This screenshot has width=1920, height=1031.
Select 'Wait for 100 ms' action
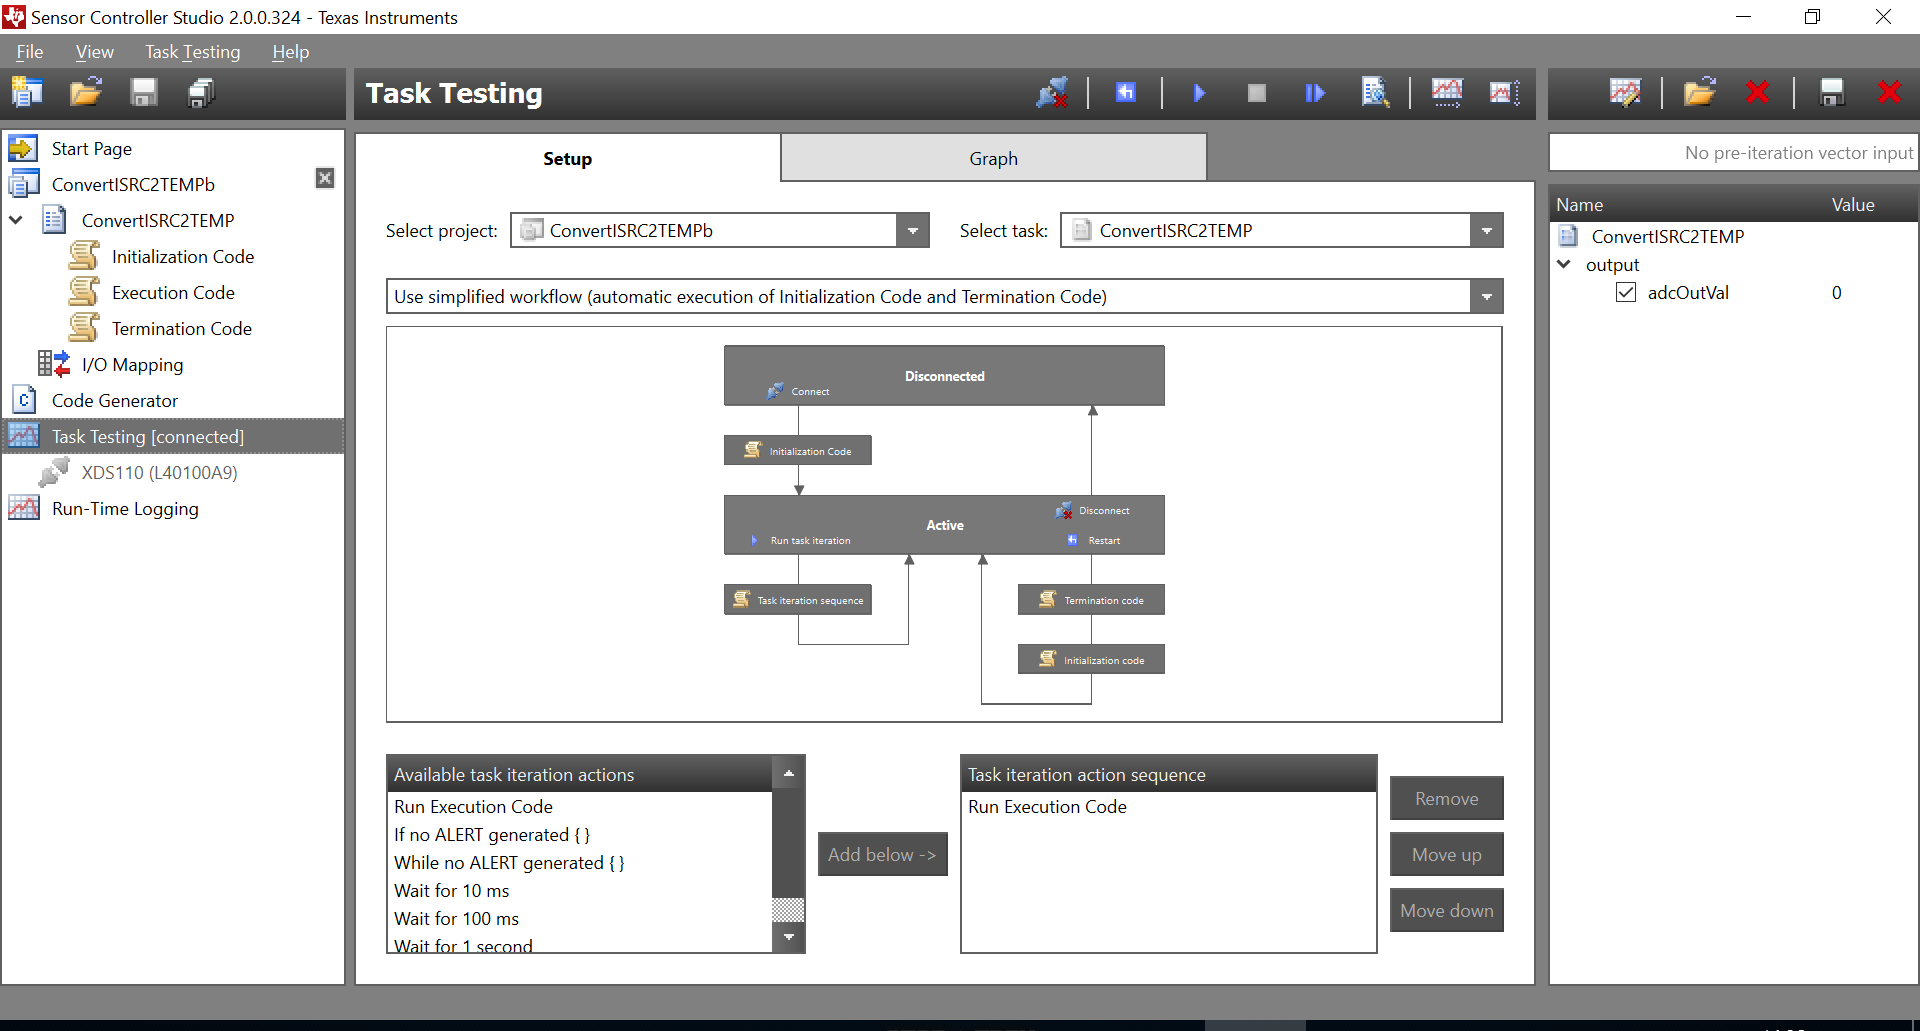[580, 919]
